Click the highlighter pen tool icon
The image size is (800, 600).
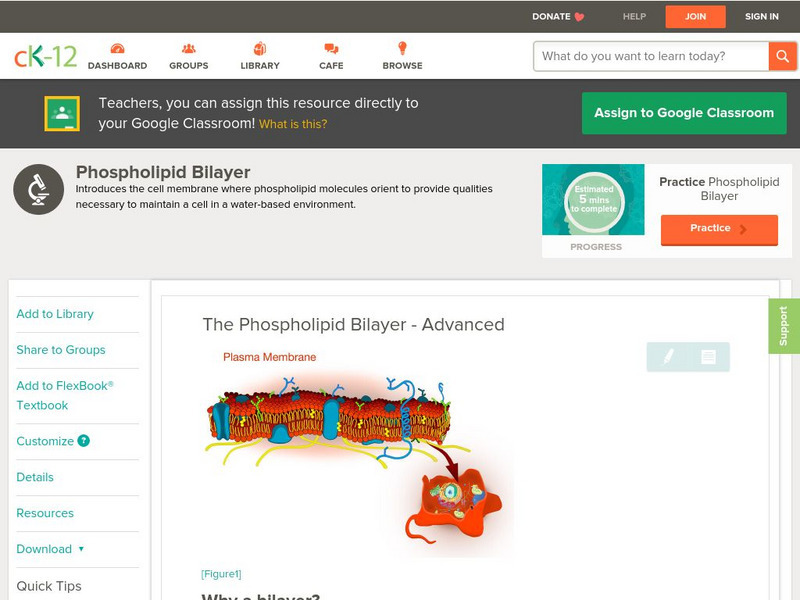(x=668, y=356)
